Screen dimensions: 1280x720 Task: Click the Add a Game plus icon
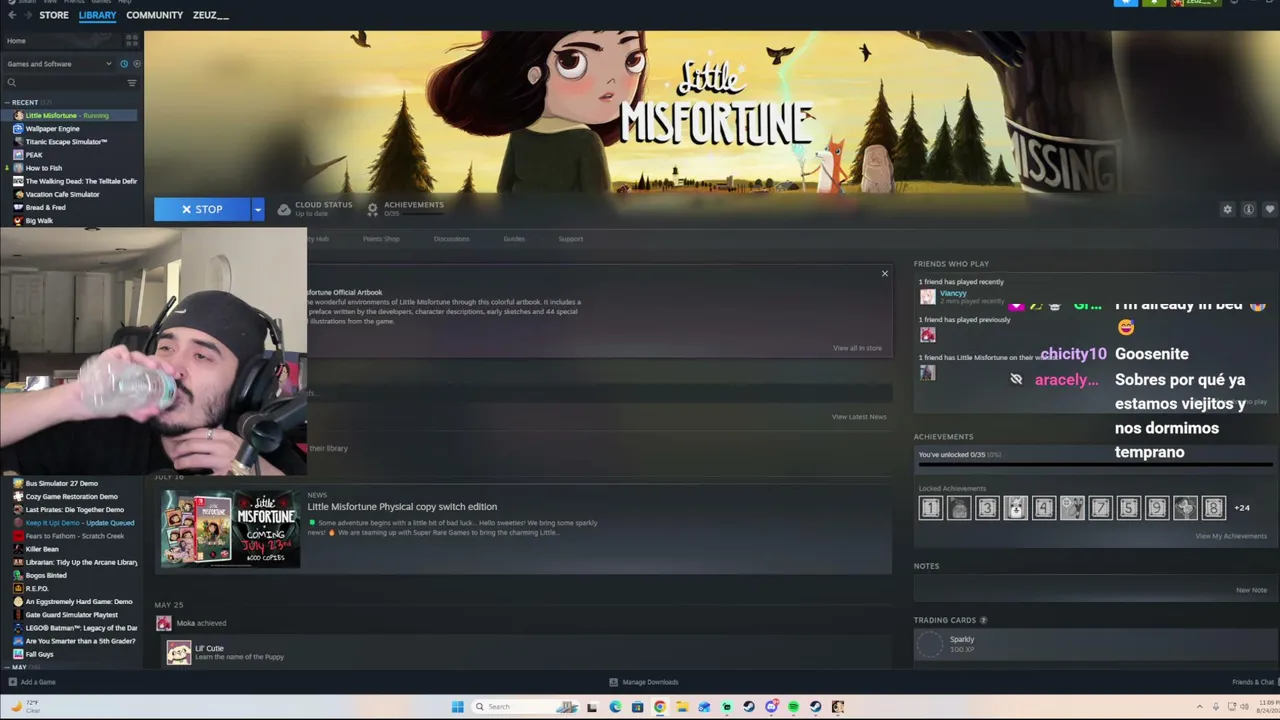click(x=12, y=682)
